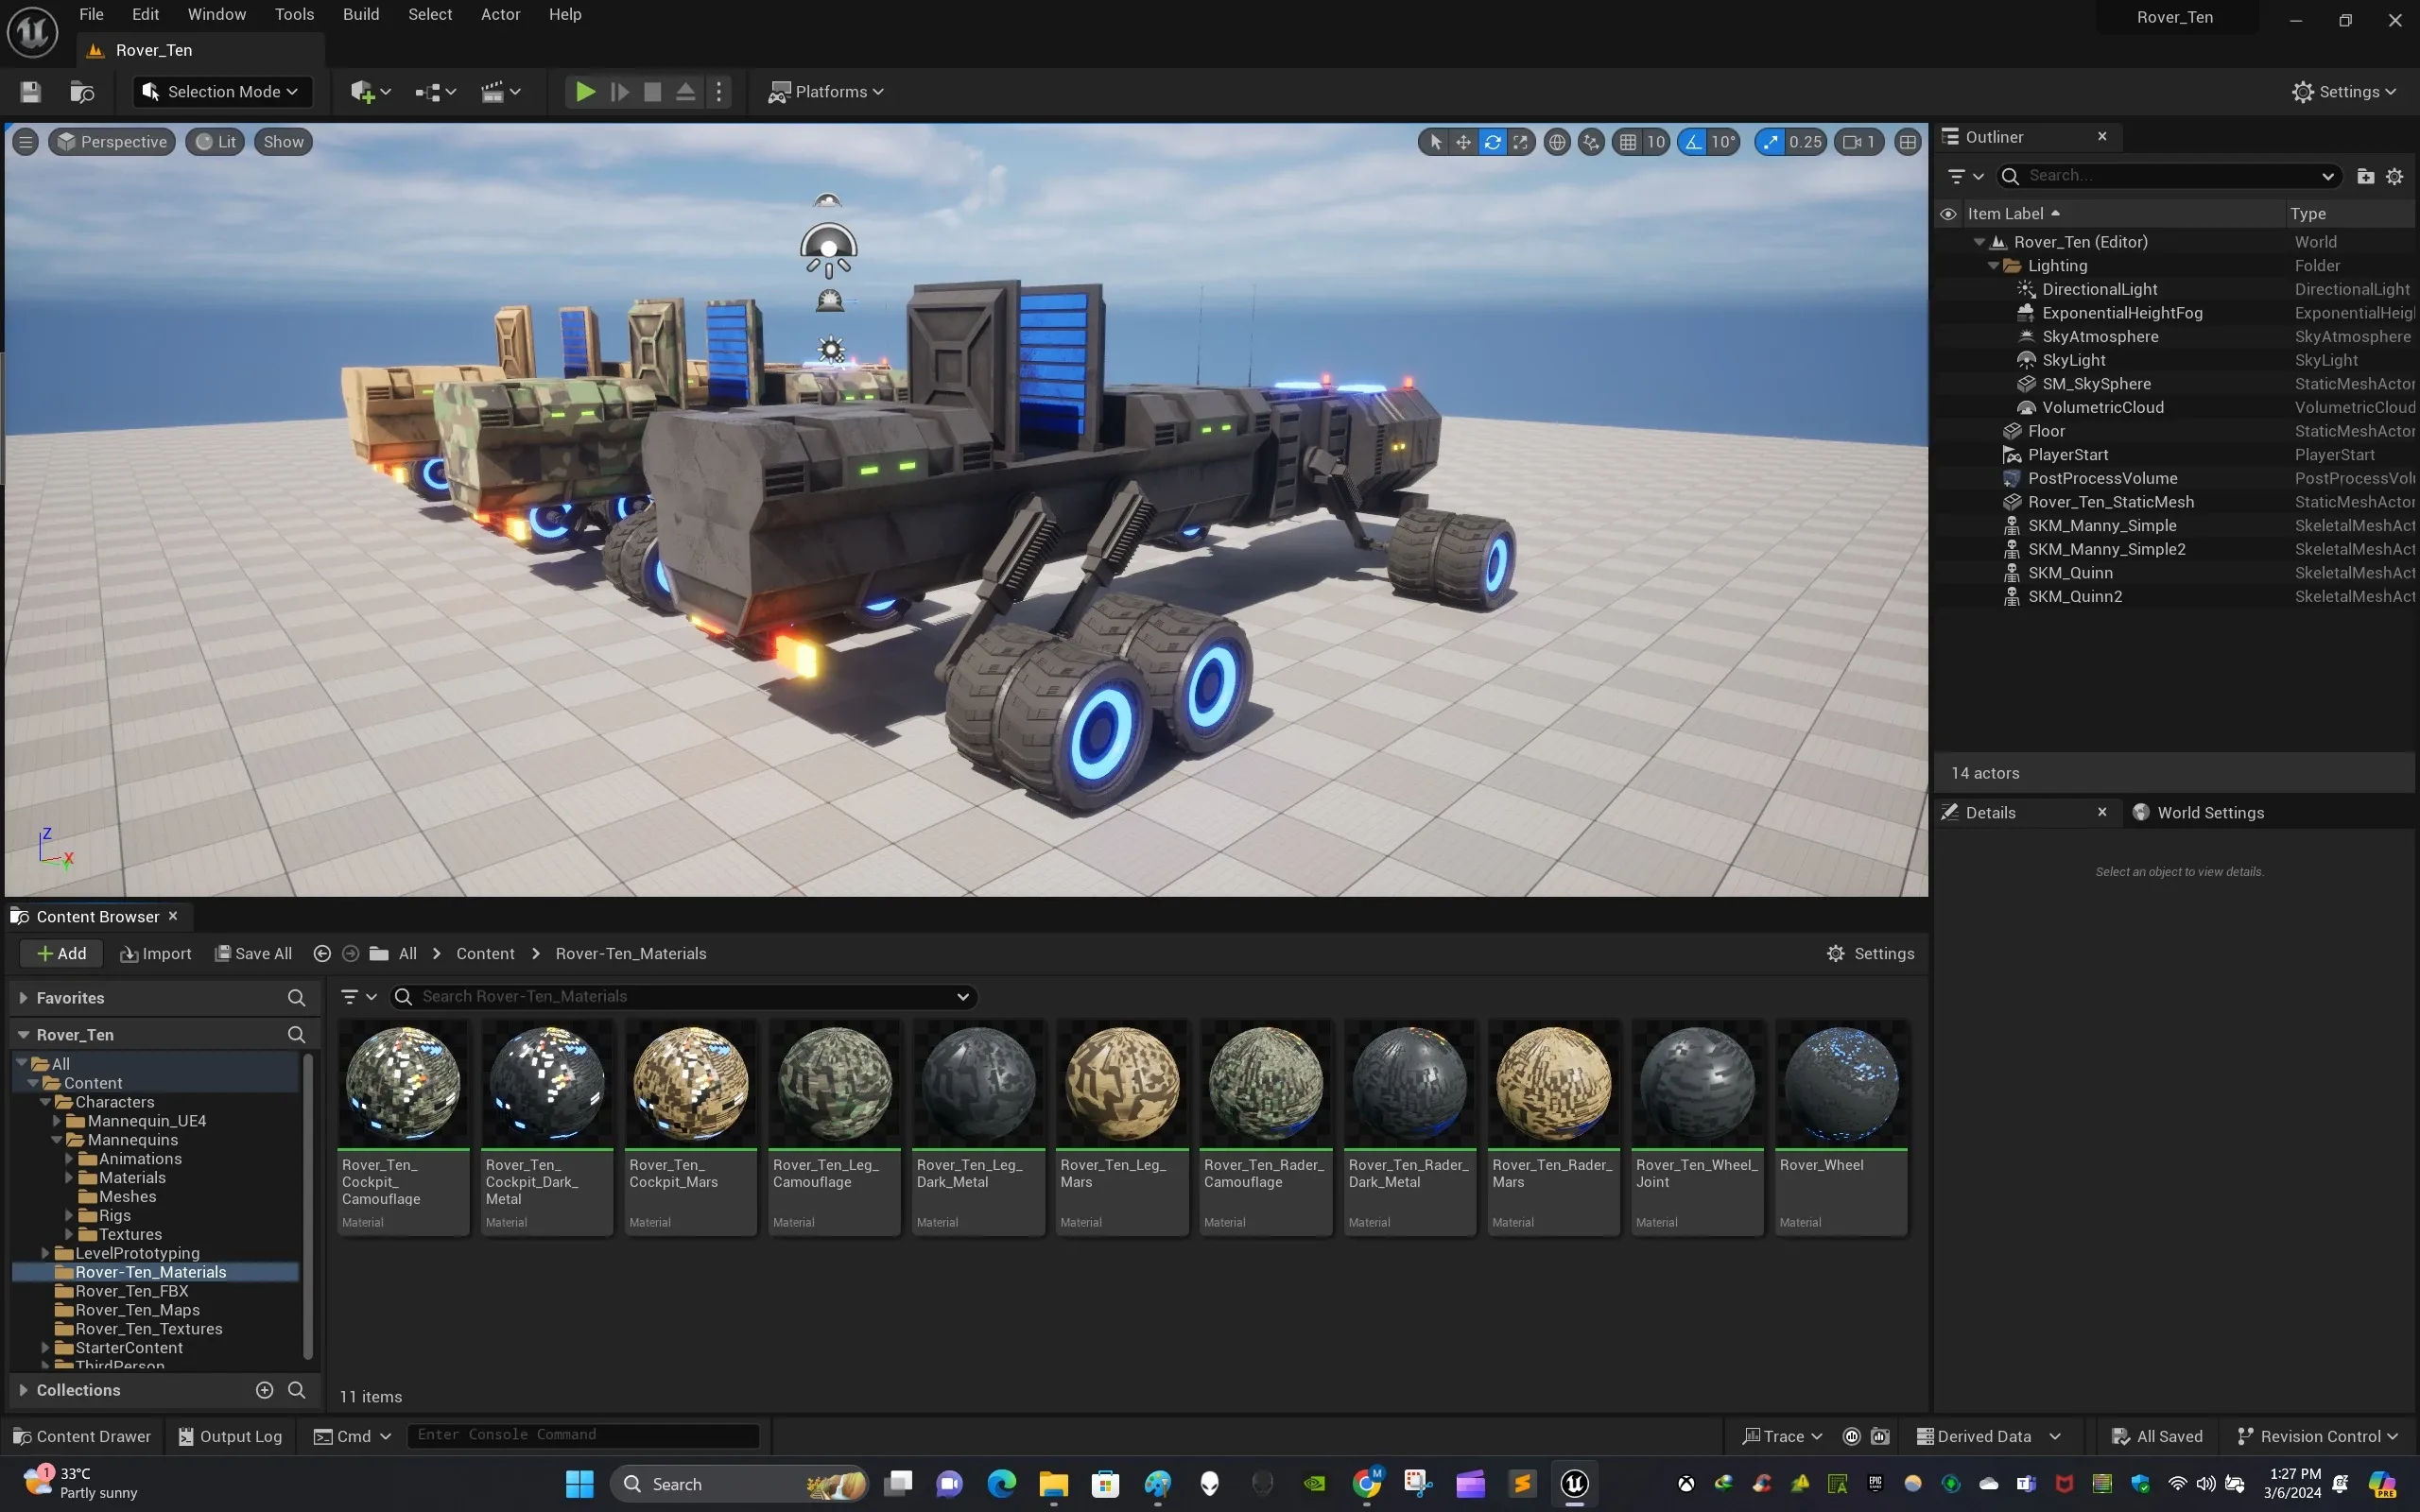Click the Outliner search field
This screenshot has width=2420, height=1512.
2168,176
